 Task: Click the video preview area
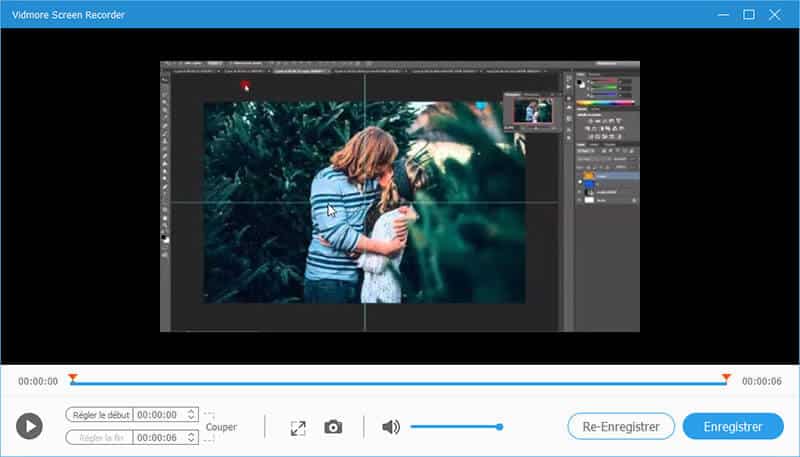[400, 196]
